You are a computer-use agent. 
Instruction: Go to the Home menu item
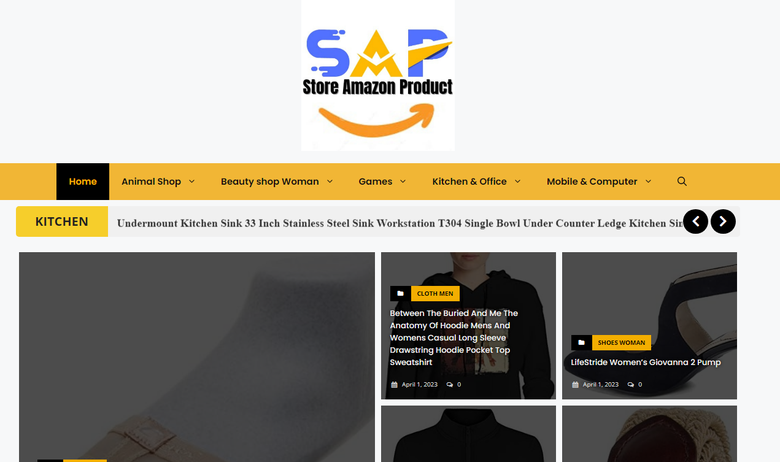[83, 182]
